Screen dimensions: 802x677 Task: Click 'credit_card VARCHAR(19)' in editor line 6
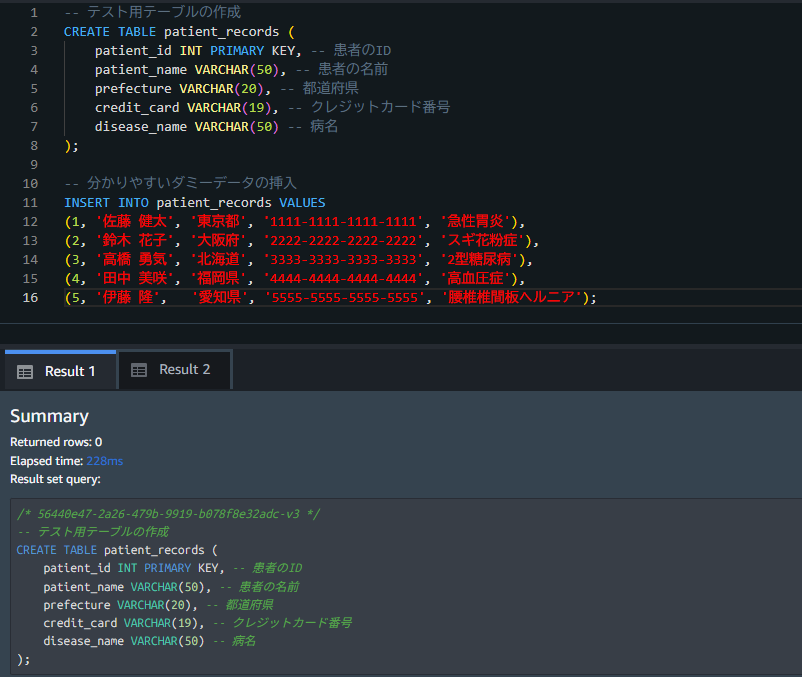pyautogui.click(x=183, y=107)
